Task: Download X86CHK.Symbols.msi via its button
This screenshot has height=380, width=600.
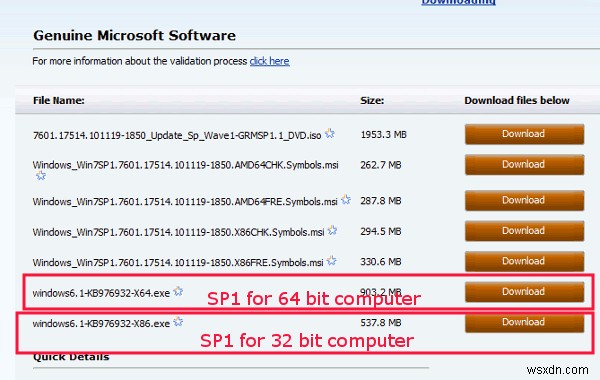Action: [x=524, y=231]
